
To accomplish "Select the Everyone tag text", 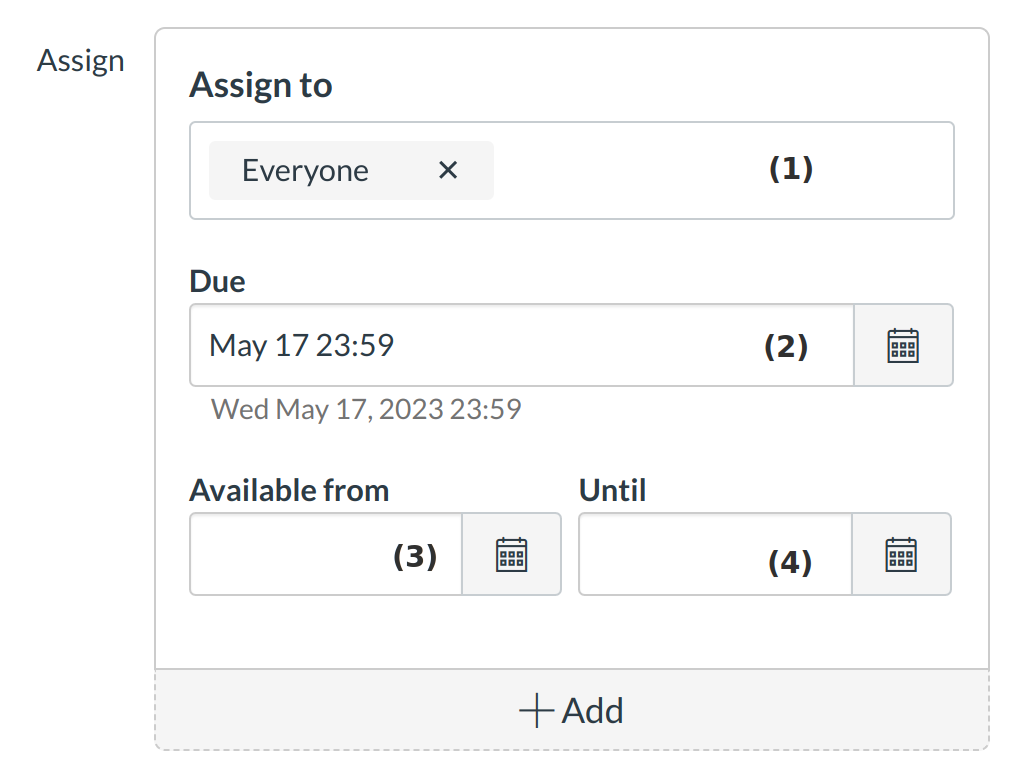I will 305,171.
